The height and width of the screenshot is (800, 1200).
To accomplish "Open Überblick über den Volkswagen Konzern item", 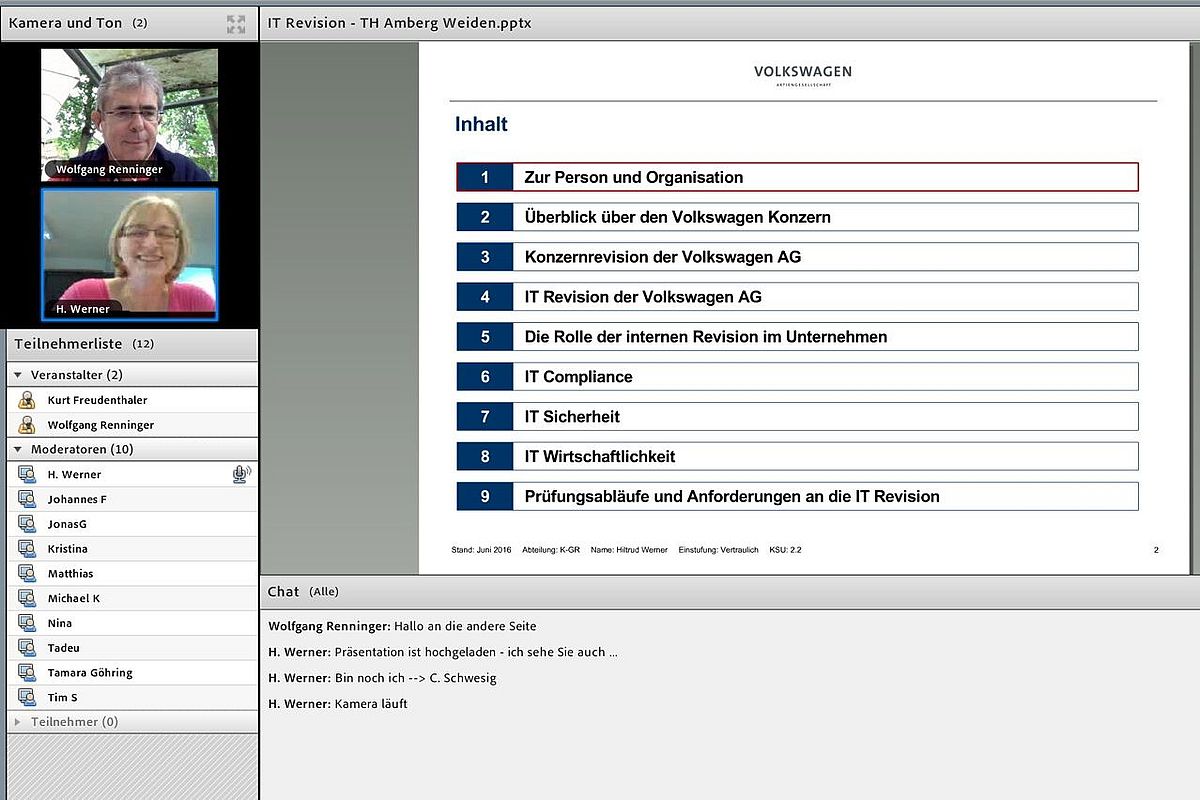I will 797,217.
